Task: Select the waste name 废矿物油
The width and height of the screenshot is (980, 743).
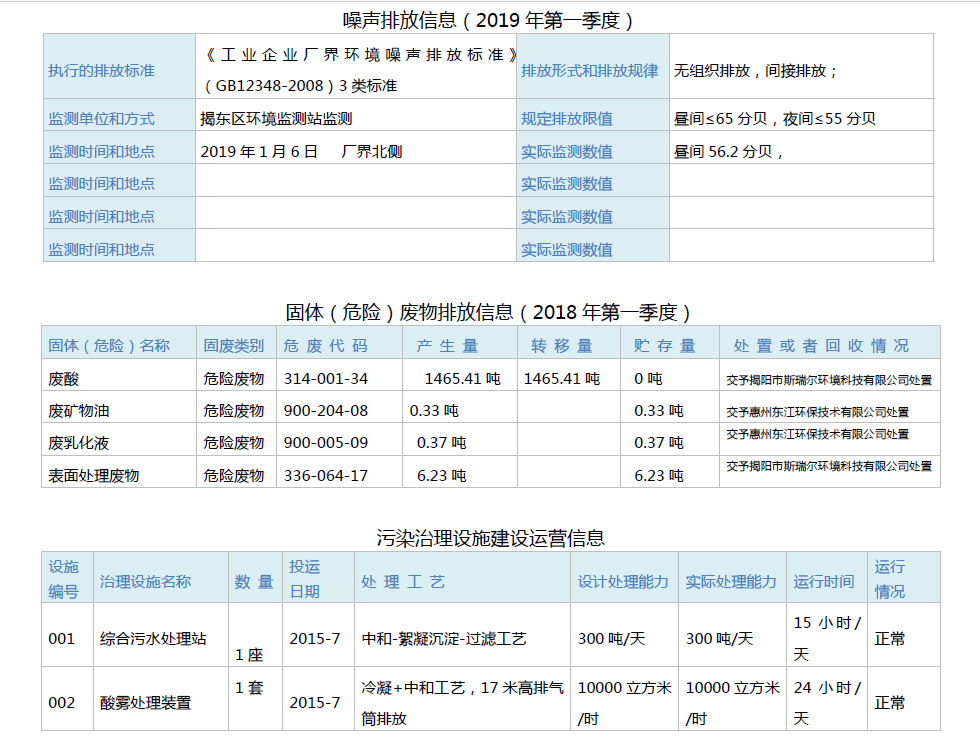Action: (x=79, y=411)
